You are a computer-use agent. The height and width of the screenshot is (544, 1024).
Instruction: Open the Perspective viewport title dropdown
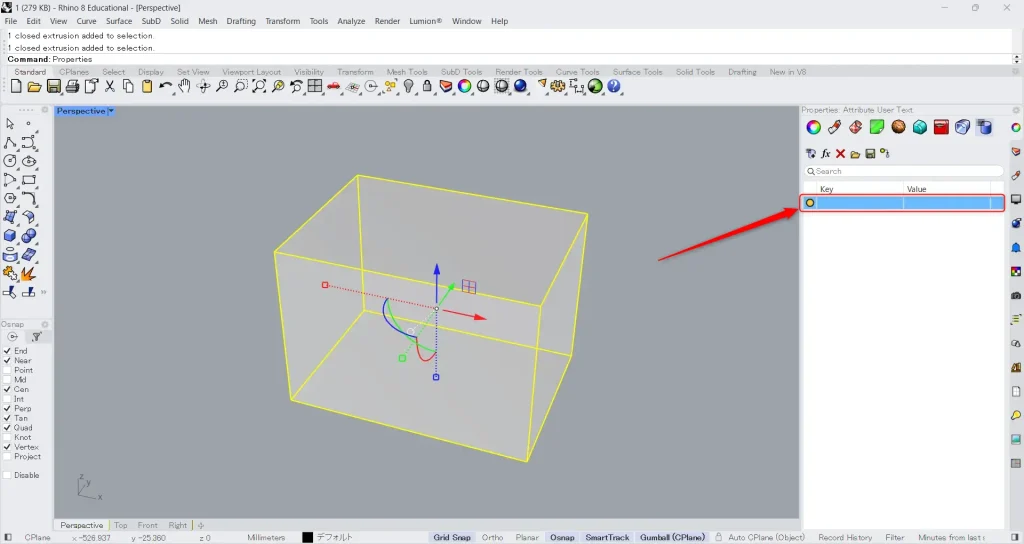111,111
